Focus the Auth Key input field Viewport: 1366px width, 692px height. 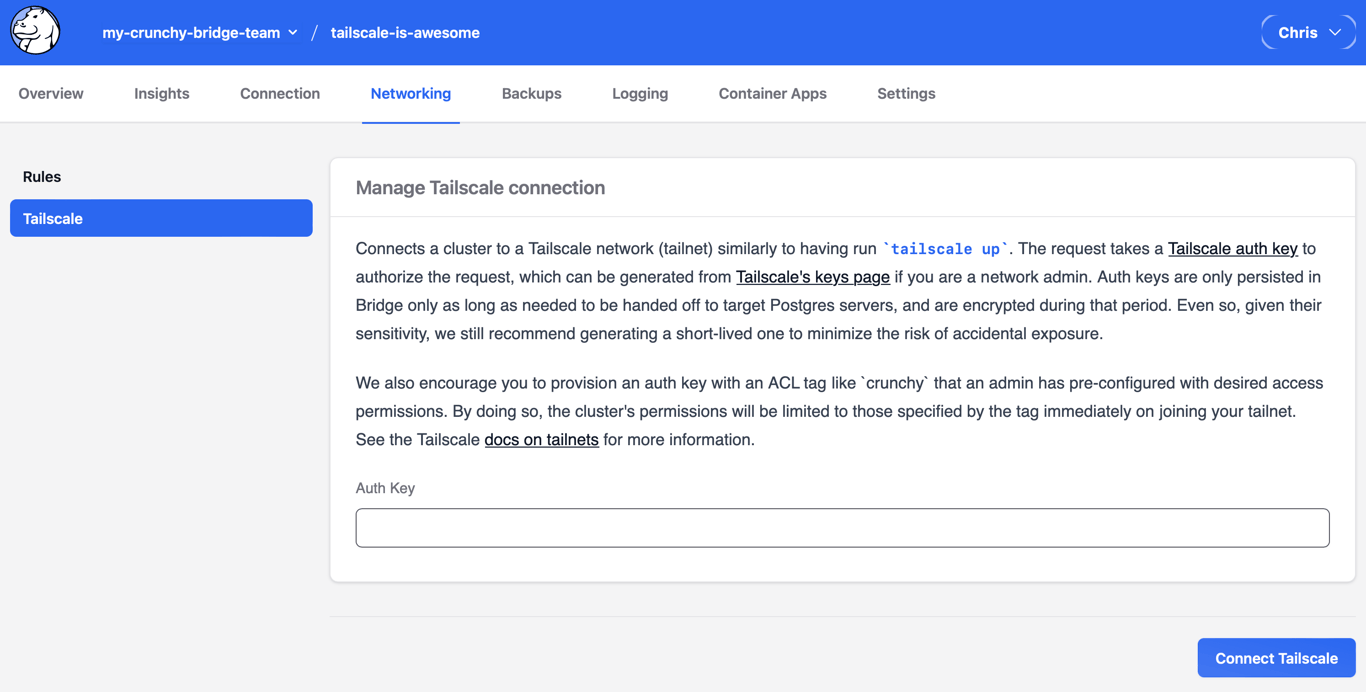tap(843, 528)
